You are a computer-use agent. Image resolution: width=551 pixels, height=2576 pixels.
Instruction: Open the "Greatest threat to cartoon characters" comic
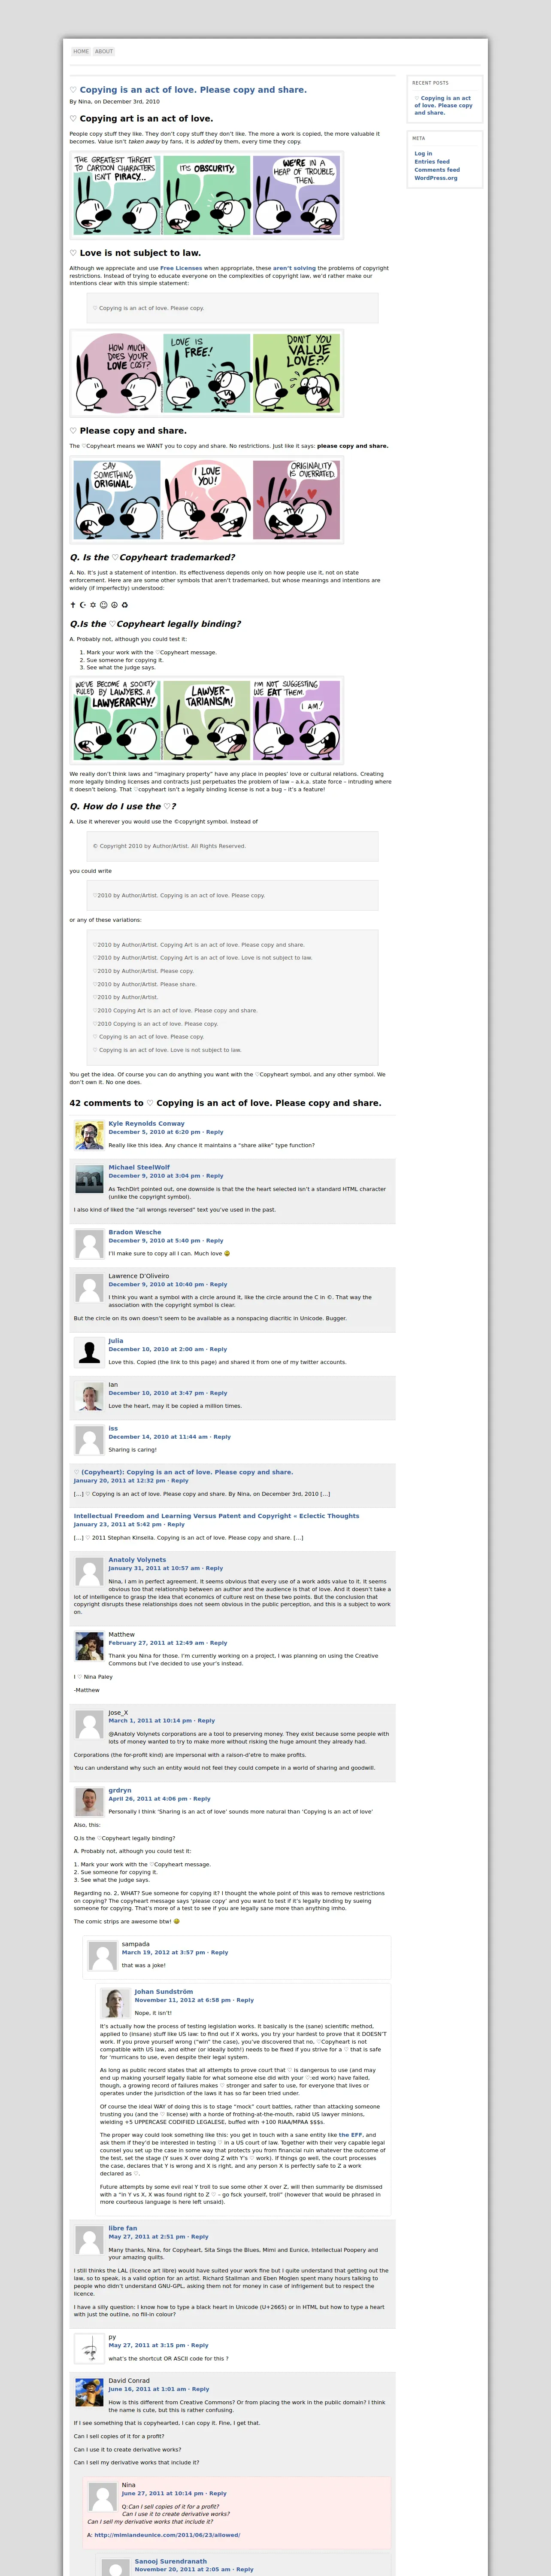pos(207,195)
